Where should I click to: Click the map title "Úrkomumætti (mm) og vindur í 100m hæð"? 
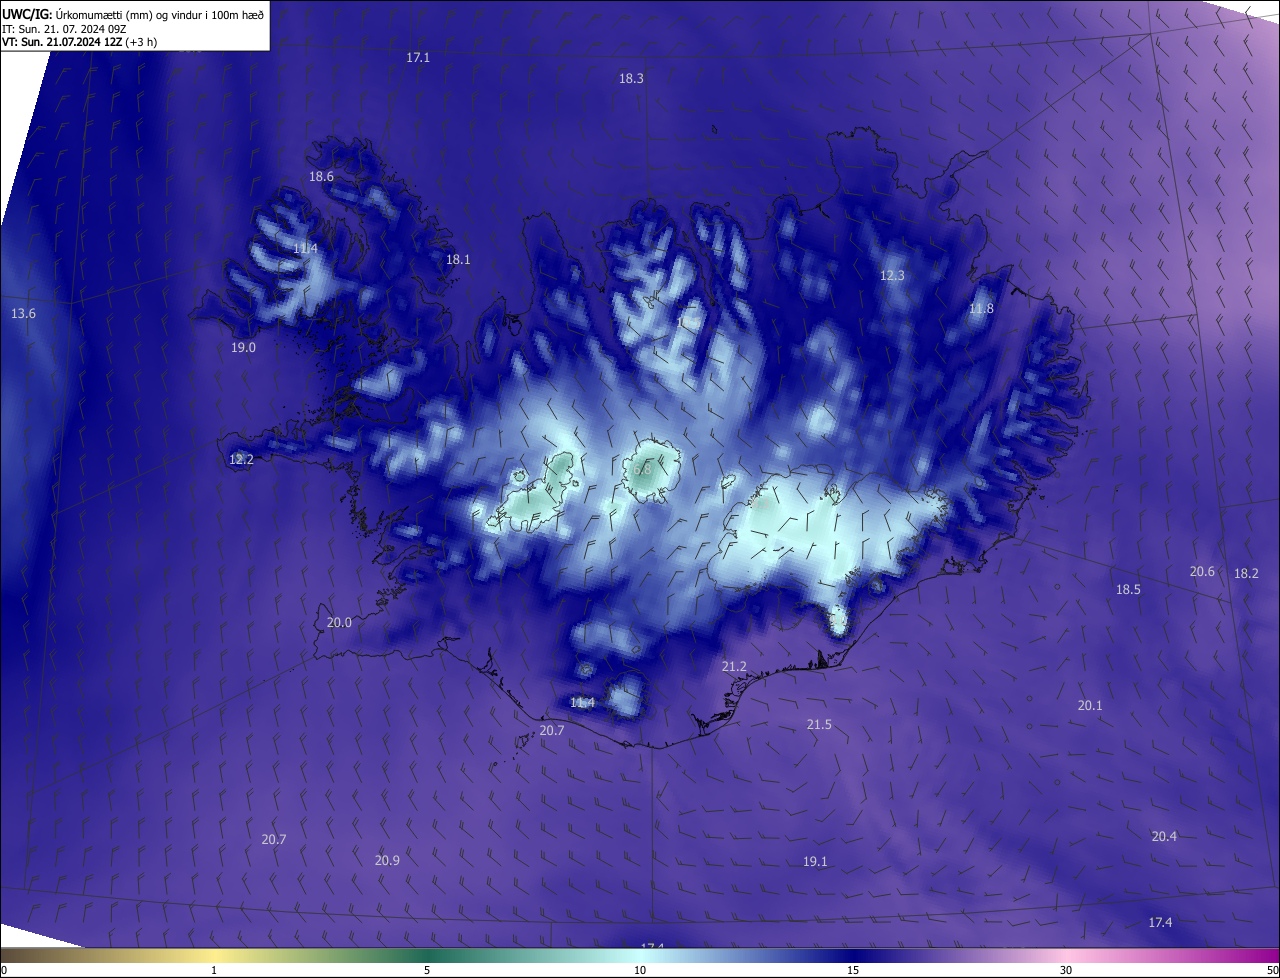[159, 14]
